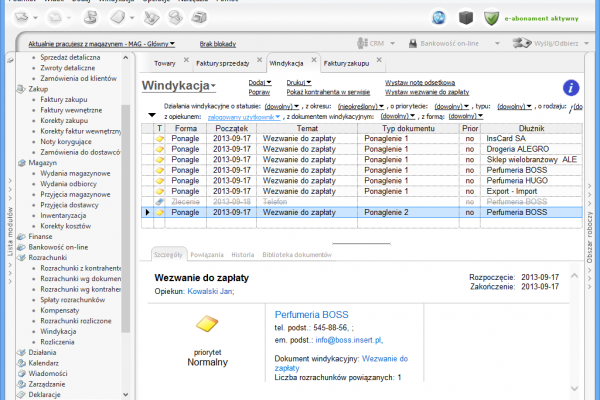Click the icon in the crossed-out Zlecenie row
Viewport: 600px width, 400px height.
(x=160, y=201)
